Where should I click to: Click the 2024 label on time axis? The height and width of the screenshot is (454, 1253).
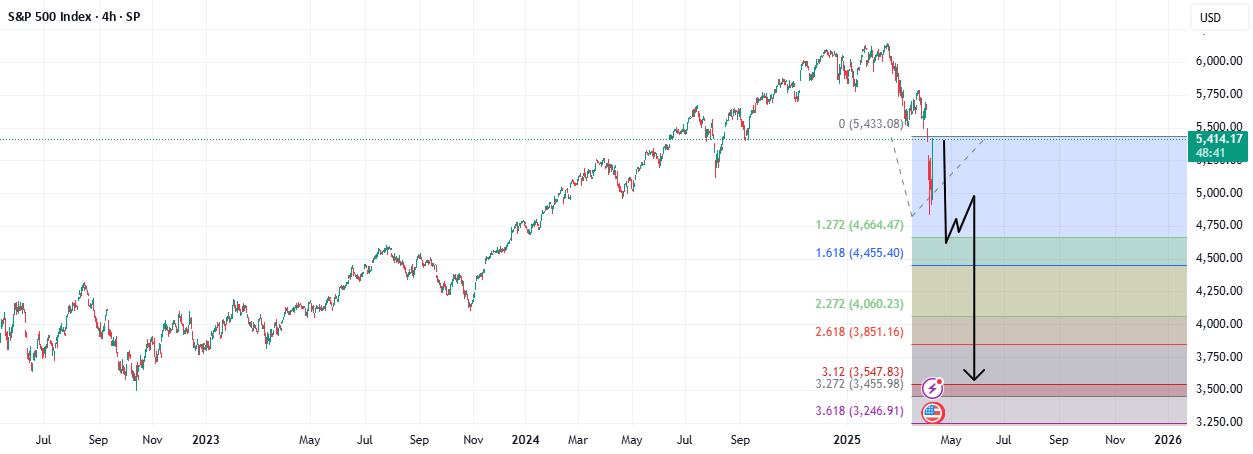coord(524,439)
